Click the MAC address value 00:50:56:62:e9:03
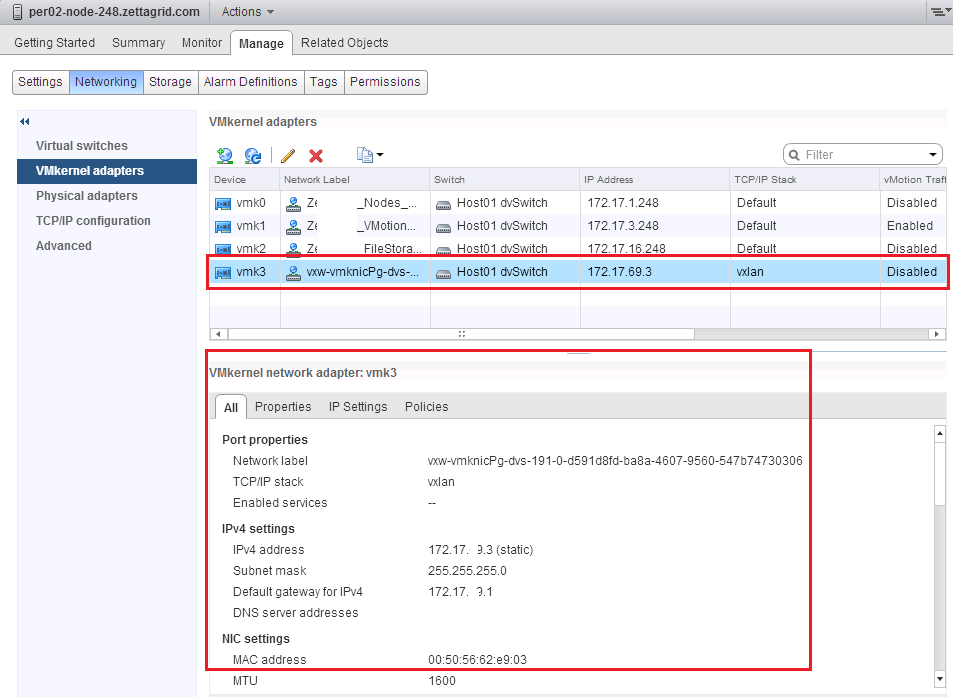Screen dimensions: 953x697 point(477,660)
